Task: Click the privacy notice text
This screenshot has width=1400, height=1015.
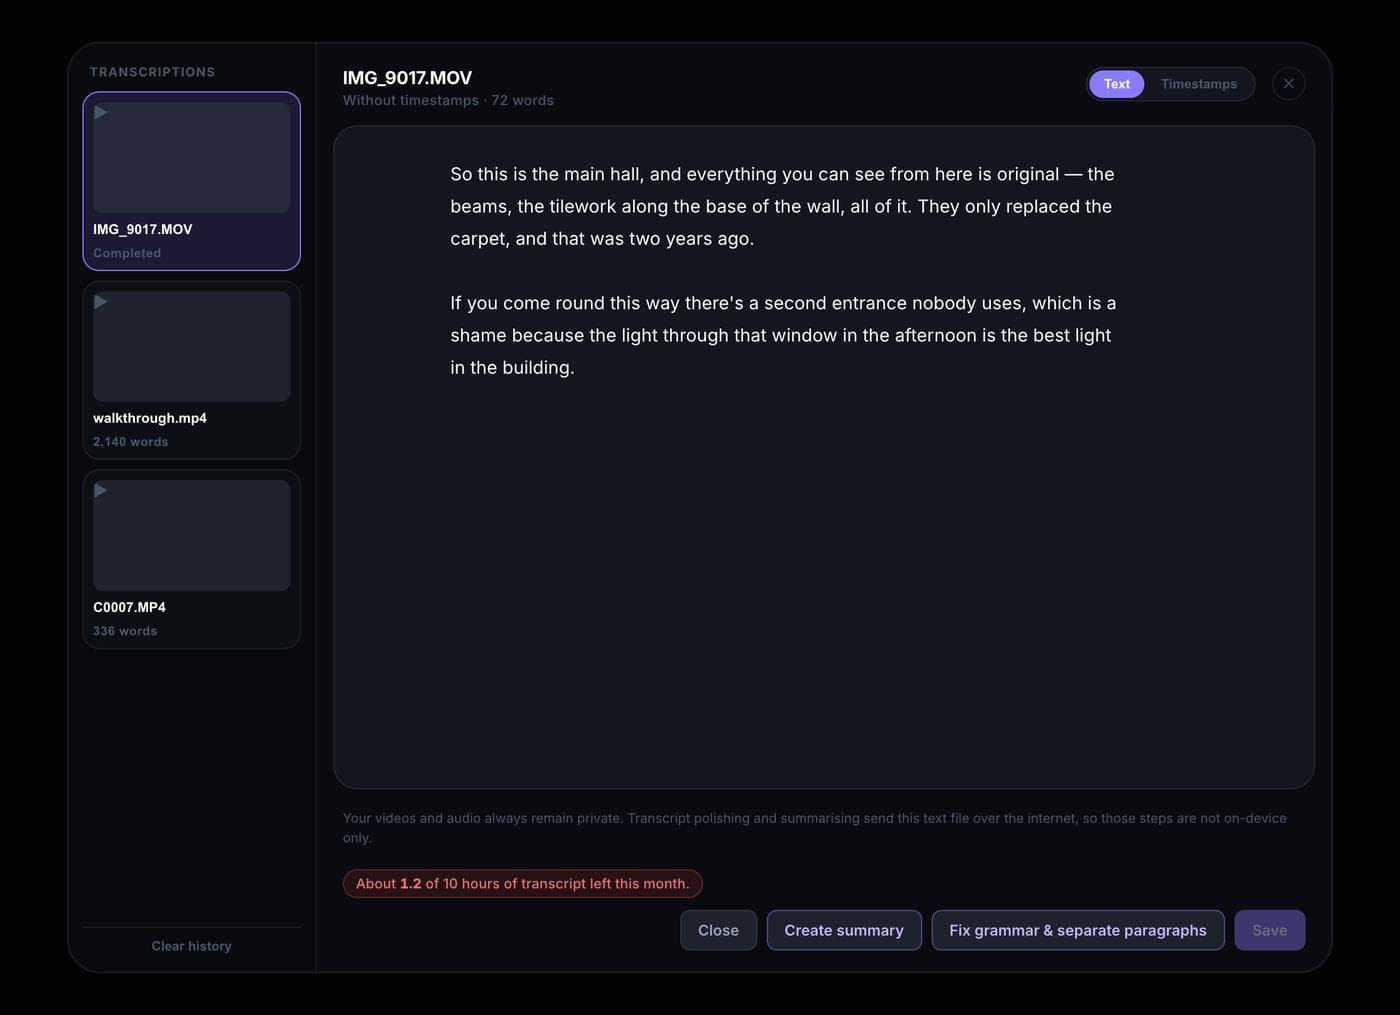Action: tap(815, 828)
